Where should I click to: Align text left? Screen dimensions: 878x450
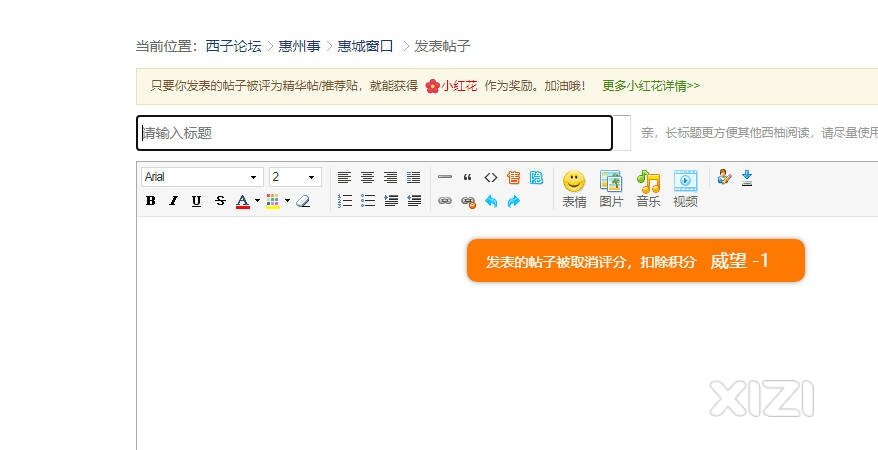344,177
